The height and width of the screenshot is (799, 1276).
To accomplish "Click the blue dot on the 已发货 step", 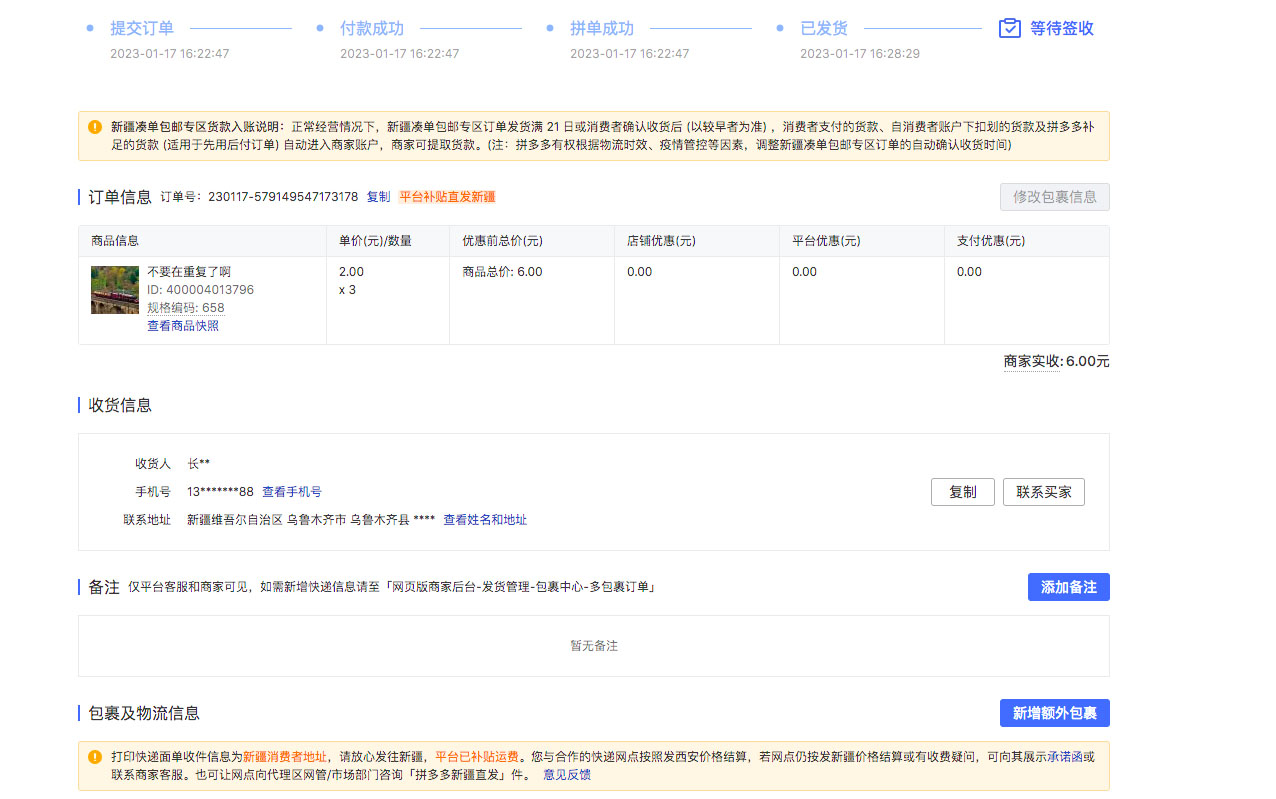I will click(779, 26).
